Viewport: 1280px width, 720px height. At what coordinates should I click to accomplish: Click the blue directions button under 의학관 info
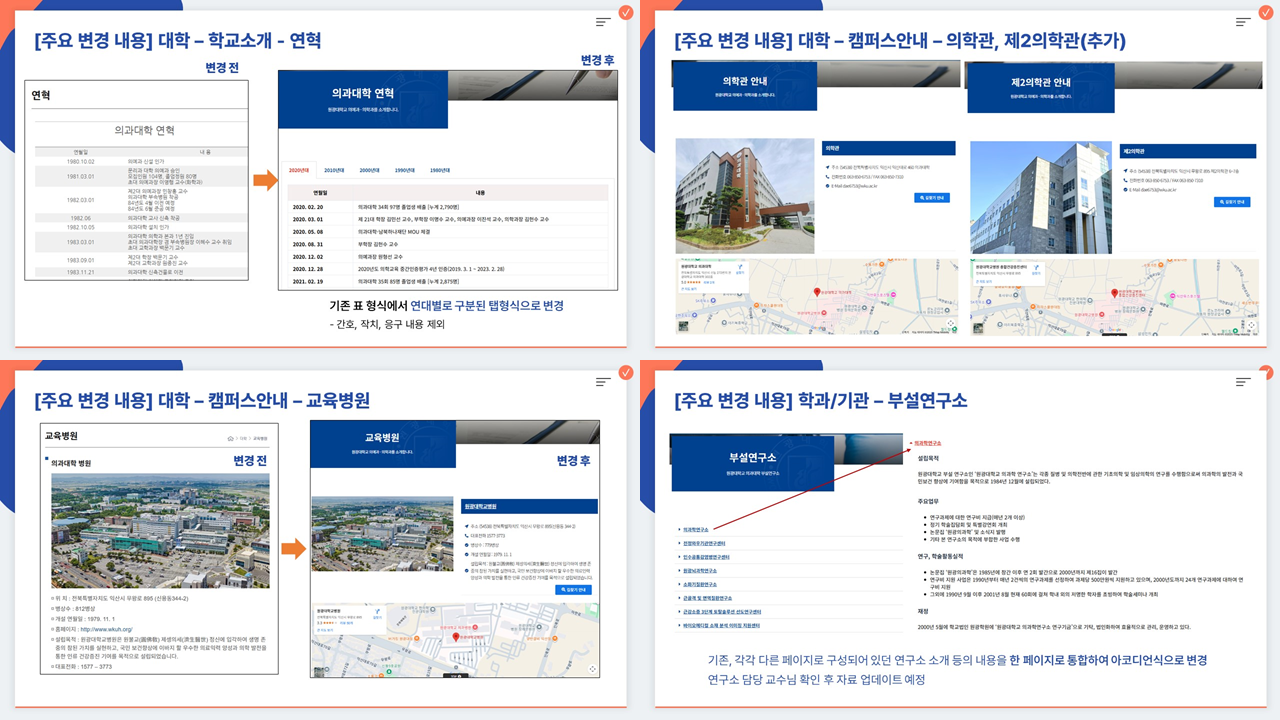tap(931, 198)
